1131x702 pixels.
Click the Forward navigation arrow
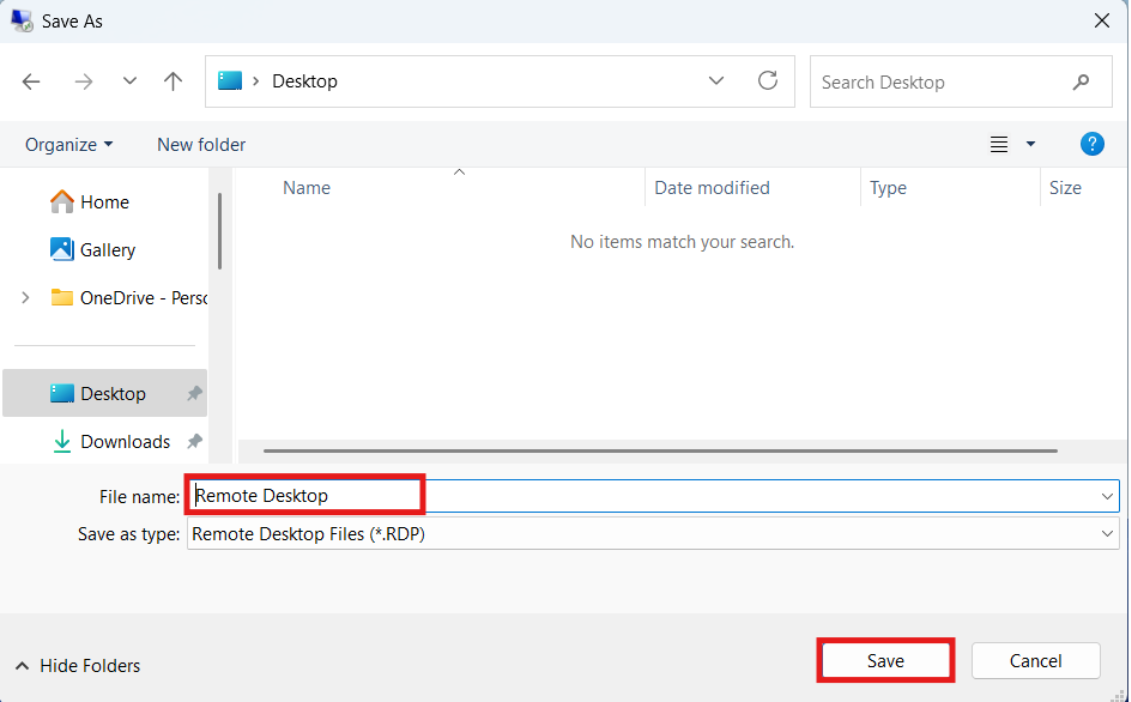pyautogui.click(x=84, y=82)
